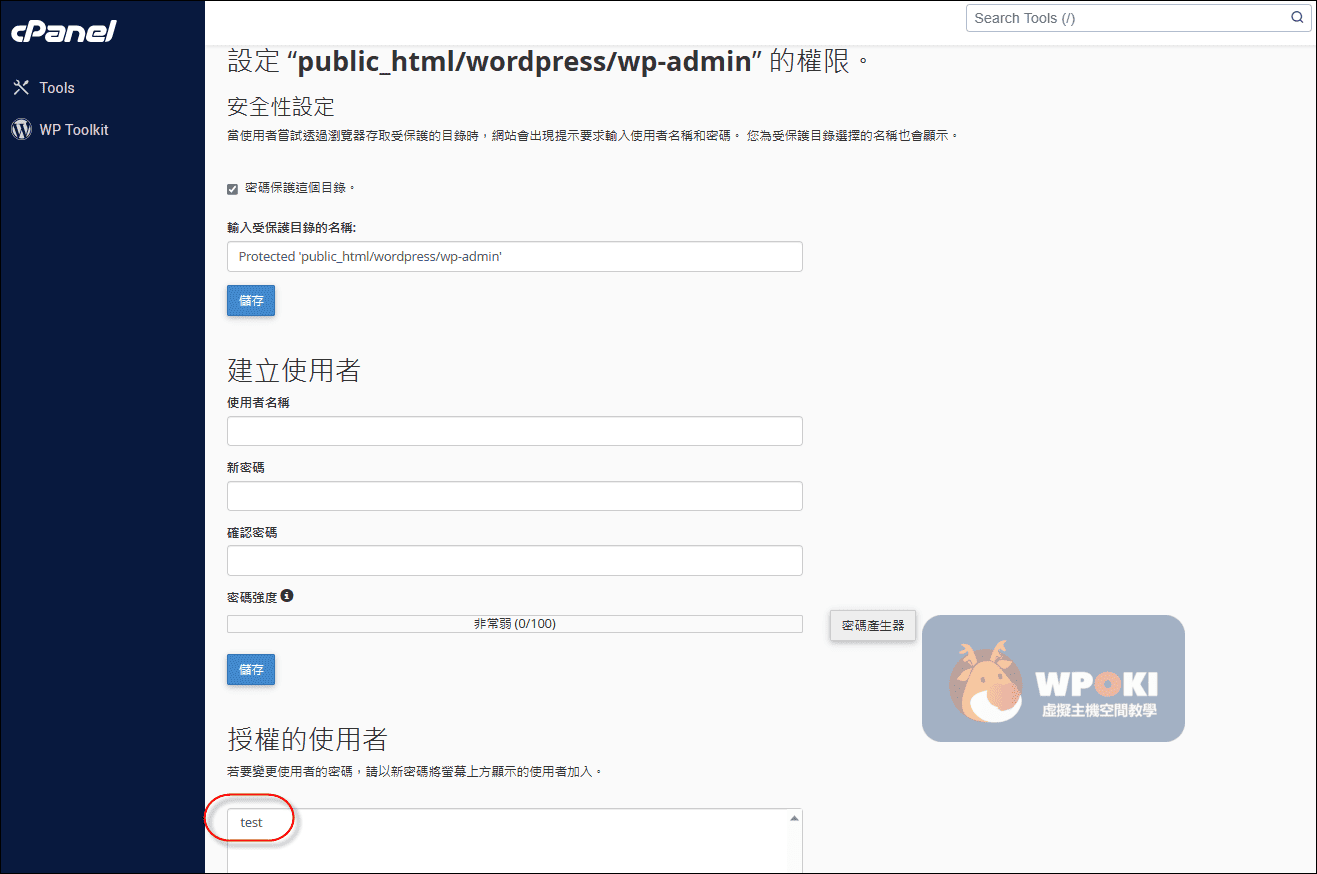Click the cPanel logo
Viewport: 1317px width, 874px height.
click(x=64, y=32)
